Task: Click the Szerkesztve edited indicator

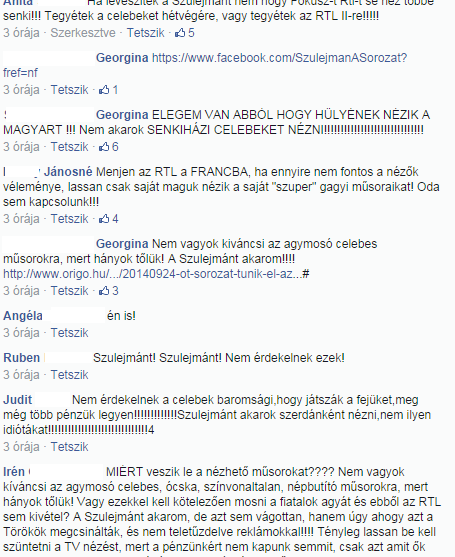Action: 83,33
